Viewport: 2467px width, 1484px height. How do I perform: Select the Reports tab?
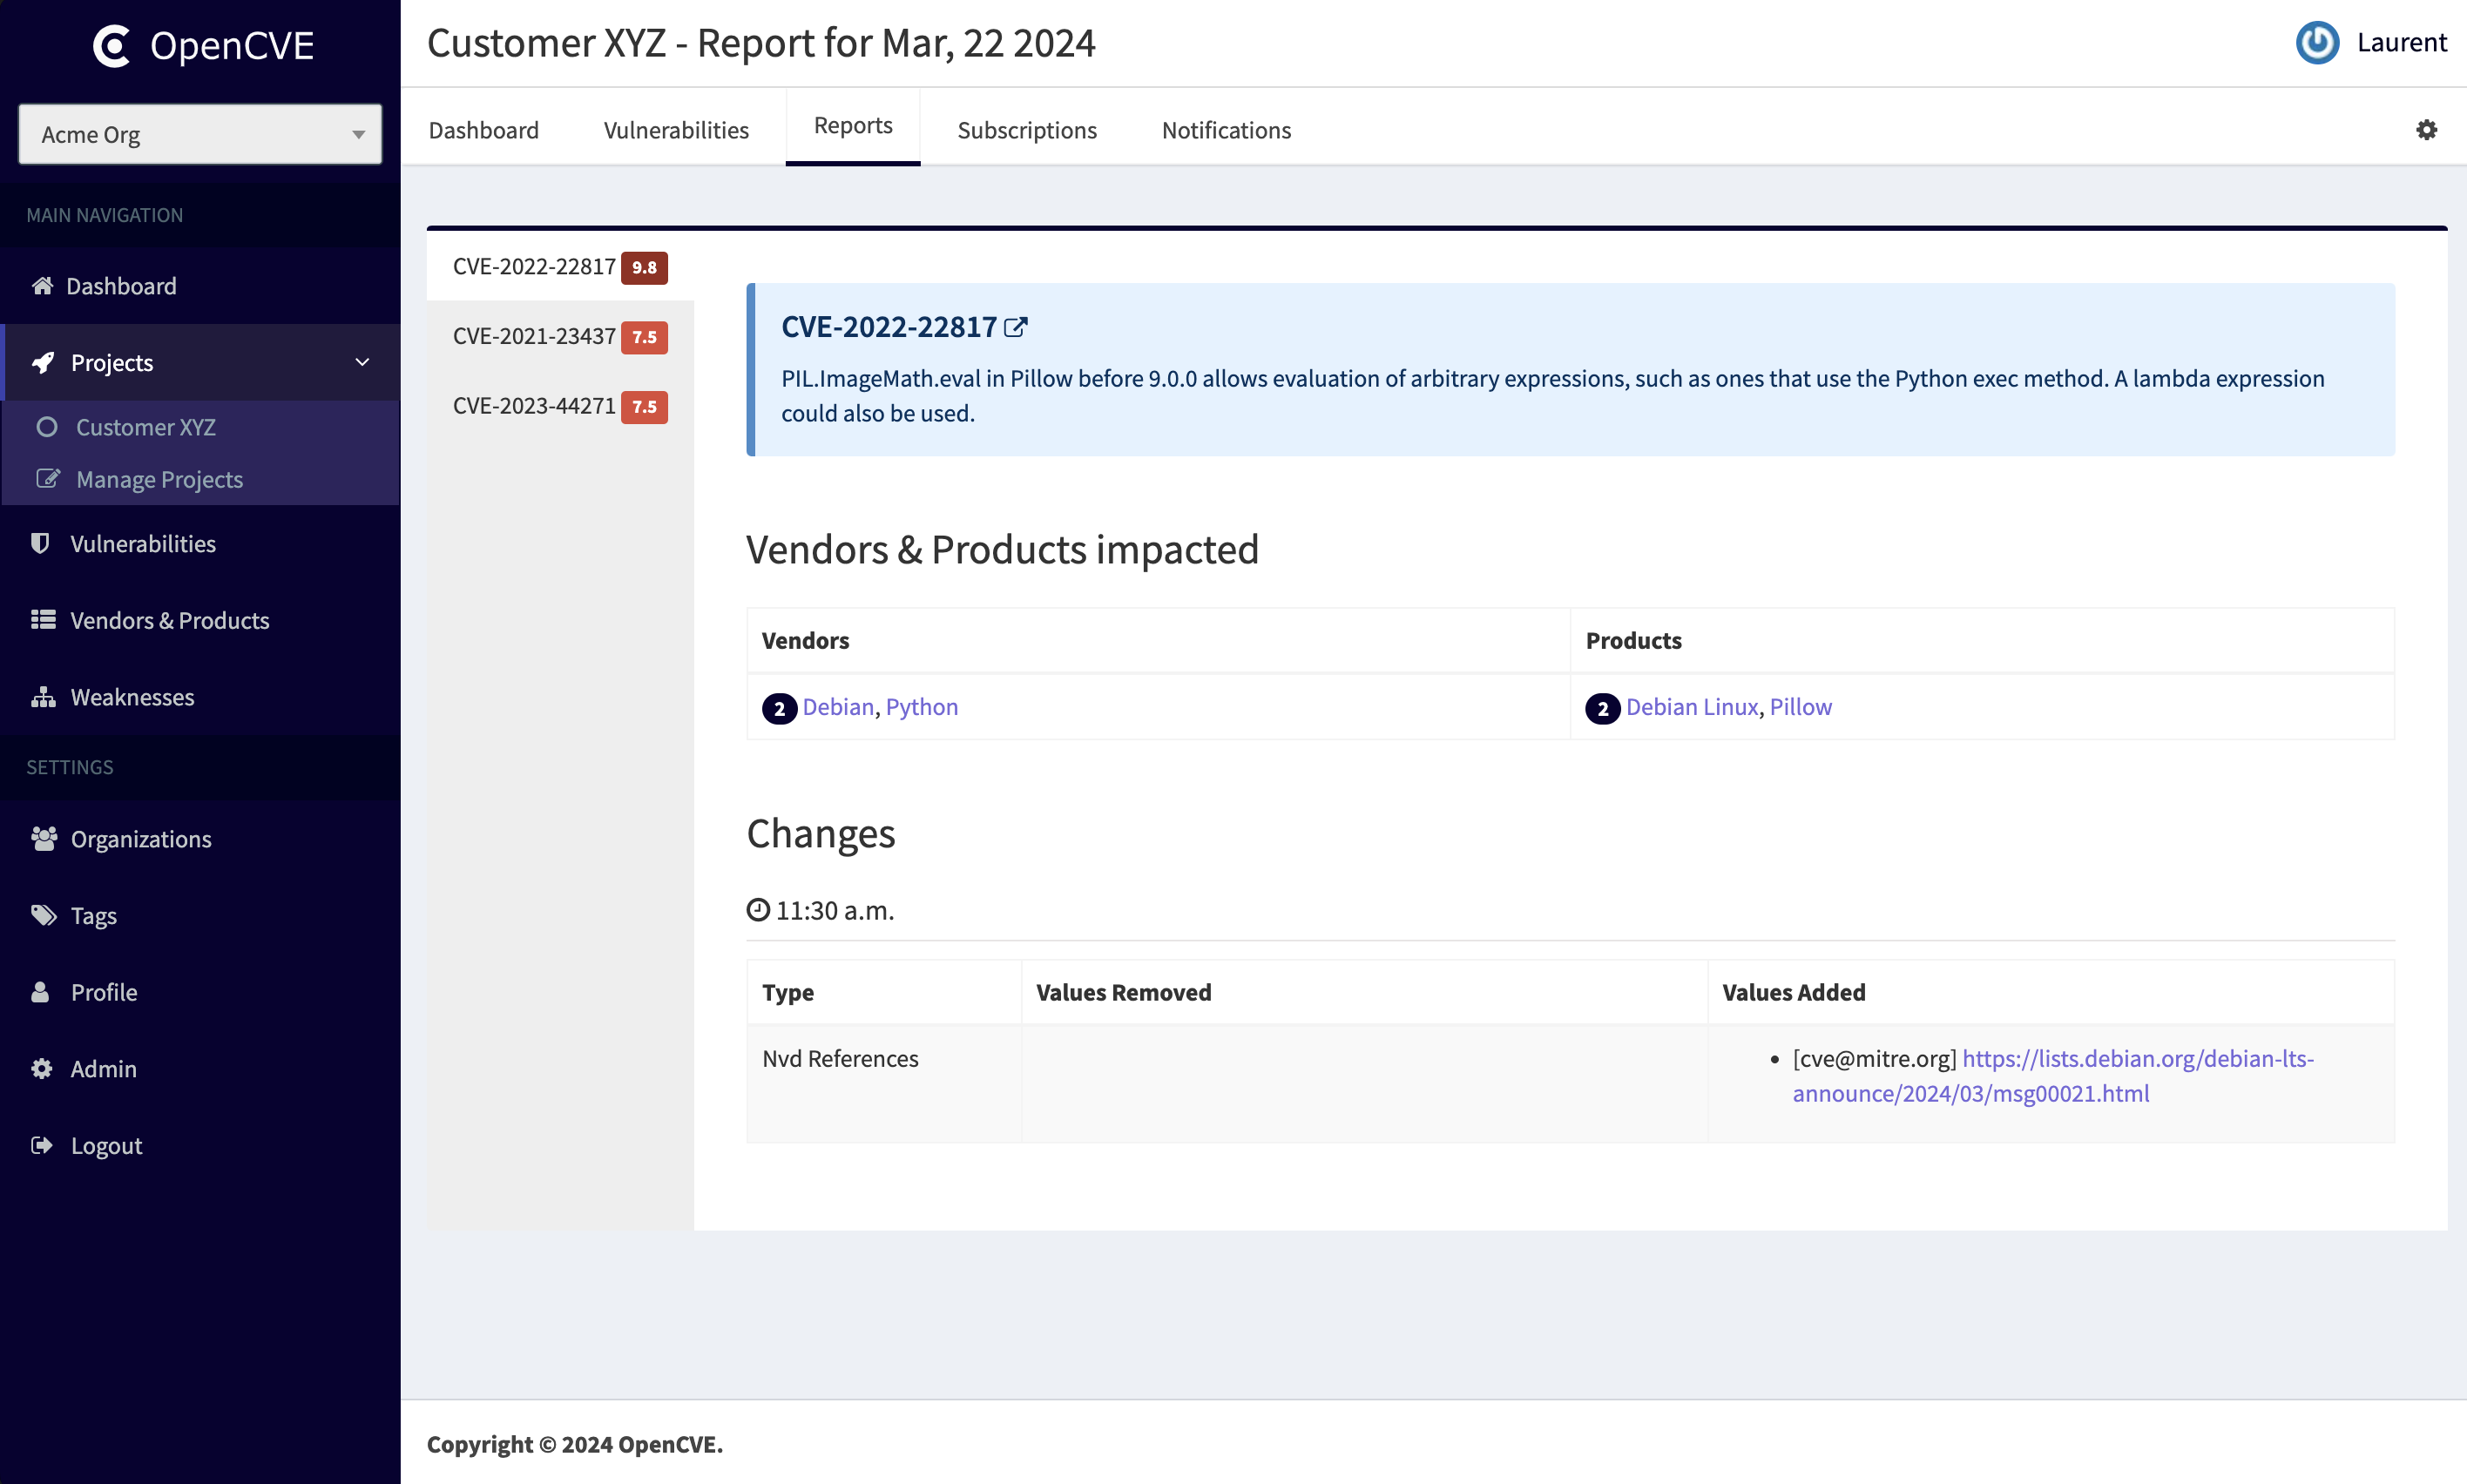(853, 126)
